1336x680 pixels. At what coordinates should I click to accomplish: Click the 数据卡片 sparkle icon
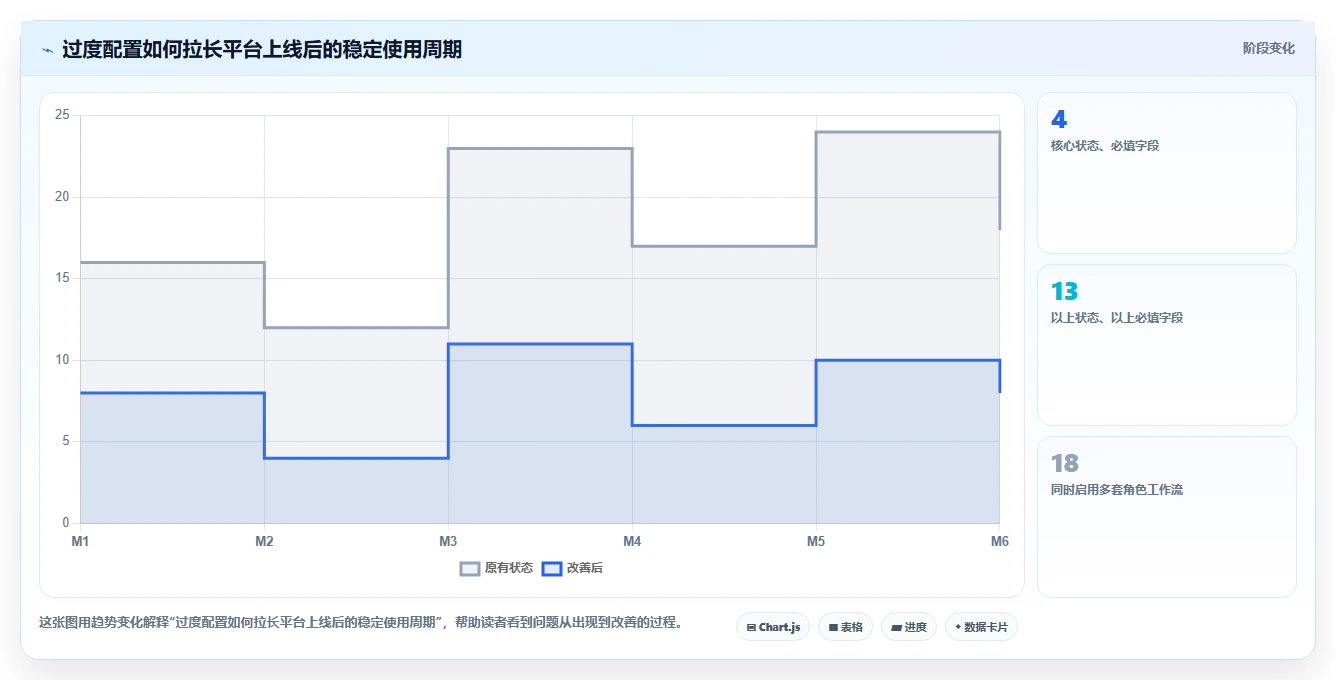(x=958, y=627)
